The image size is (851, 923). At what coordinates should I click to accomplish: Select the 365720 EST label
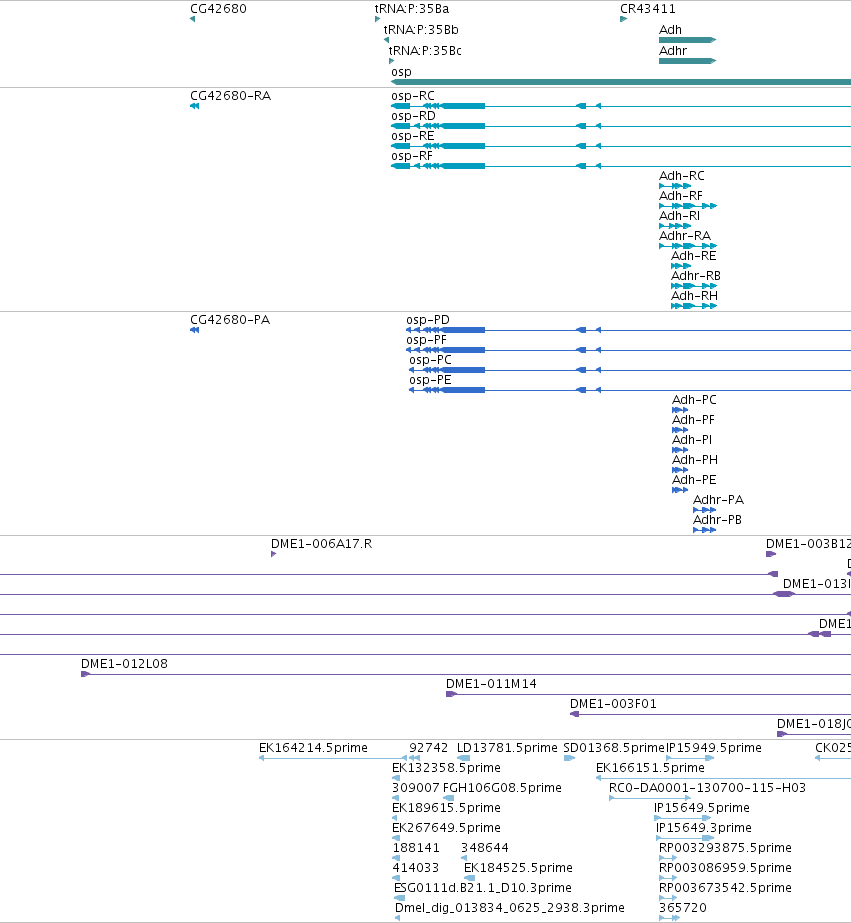coord(683,908)
